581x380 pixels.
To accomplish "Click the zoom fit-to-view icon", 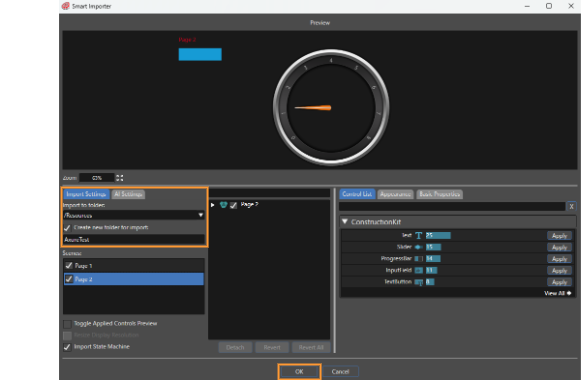I will pyautogui.click(x=119, y=178).
